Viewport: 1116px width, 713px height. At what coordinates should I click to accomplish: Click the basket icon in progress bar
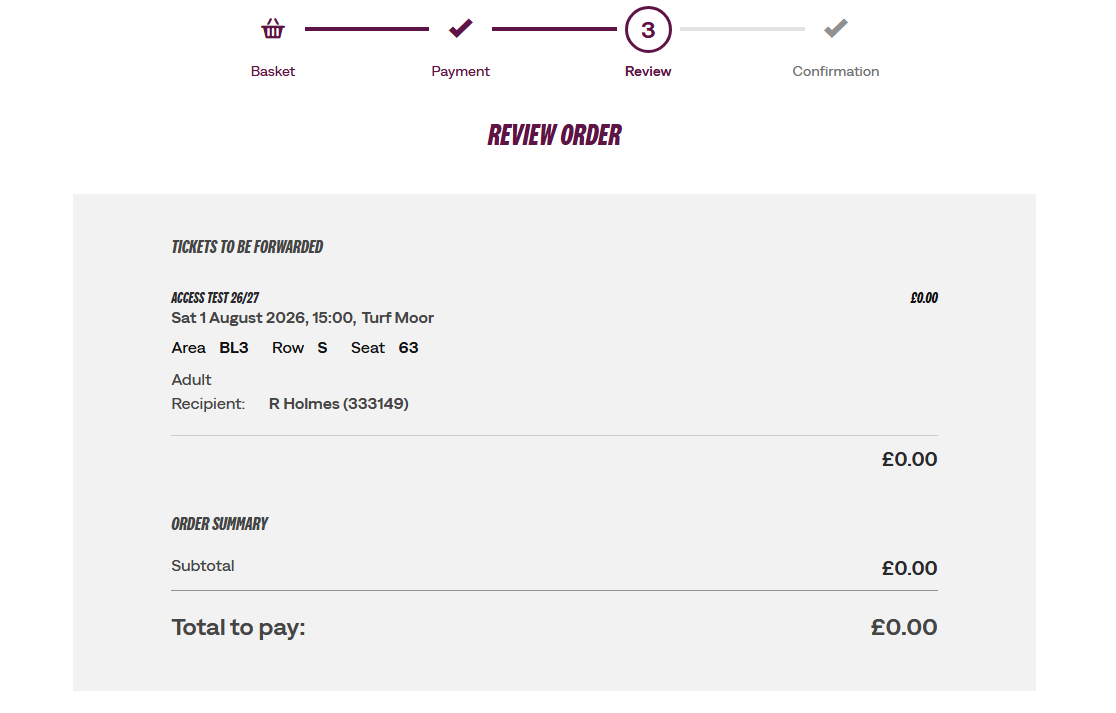[273, 28]
